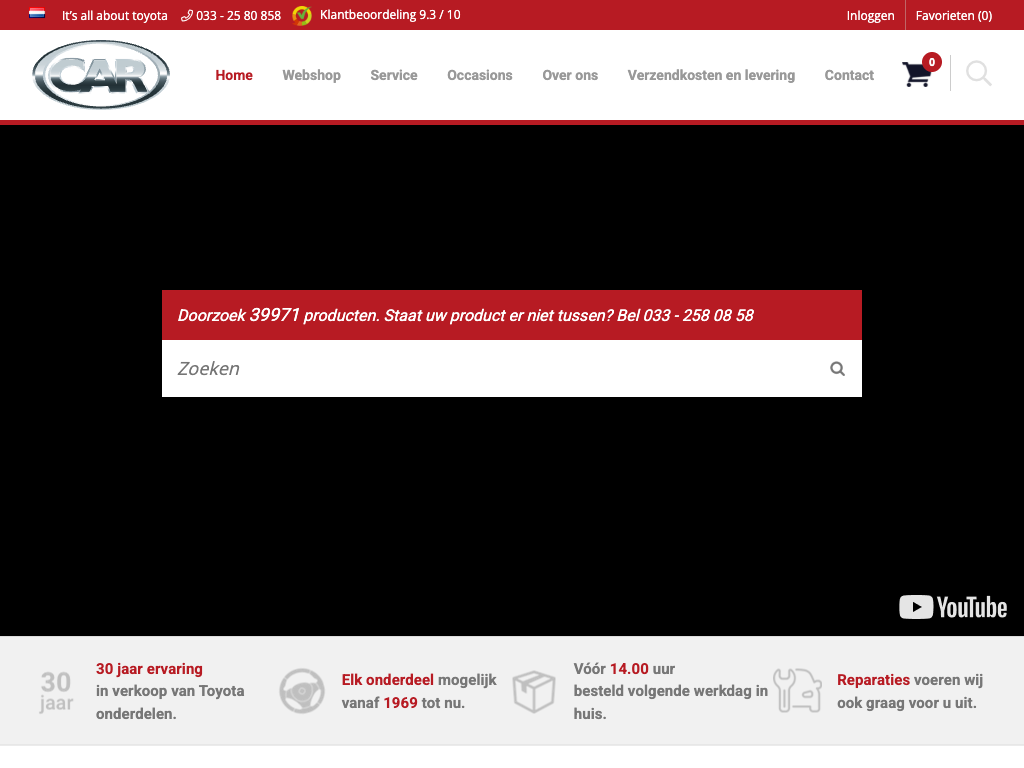Open the Occasions page
This screenshot has width=1024, height=768.
pos(479,75)
